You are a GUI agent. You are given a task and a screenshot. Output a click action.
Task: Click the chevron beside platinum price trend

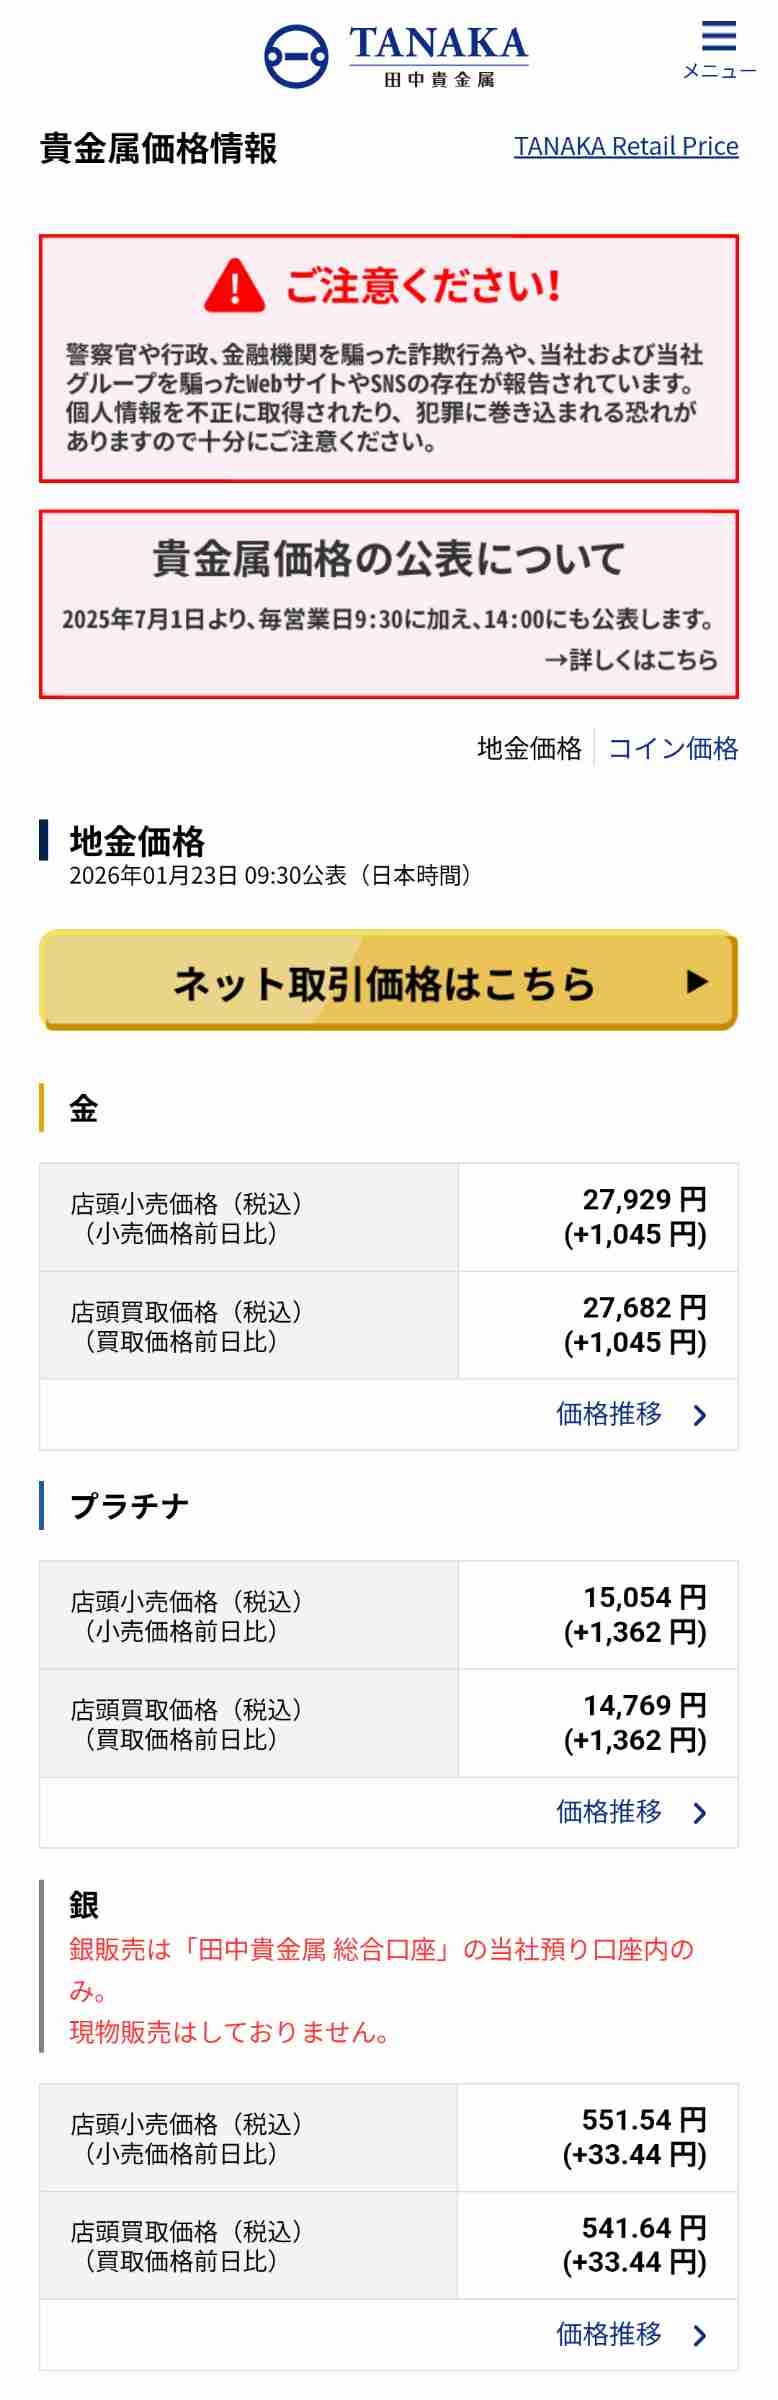(x=700, y=1813)
